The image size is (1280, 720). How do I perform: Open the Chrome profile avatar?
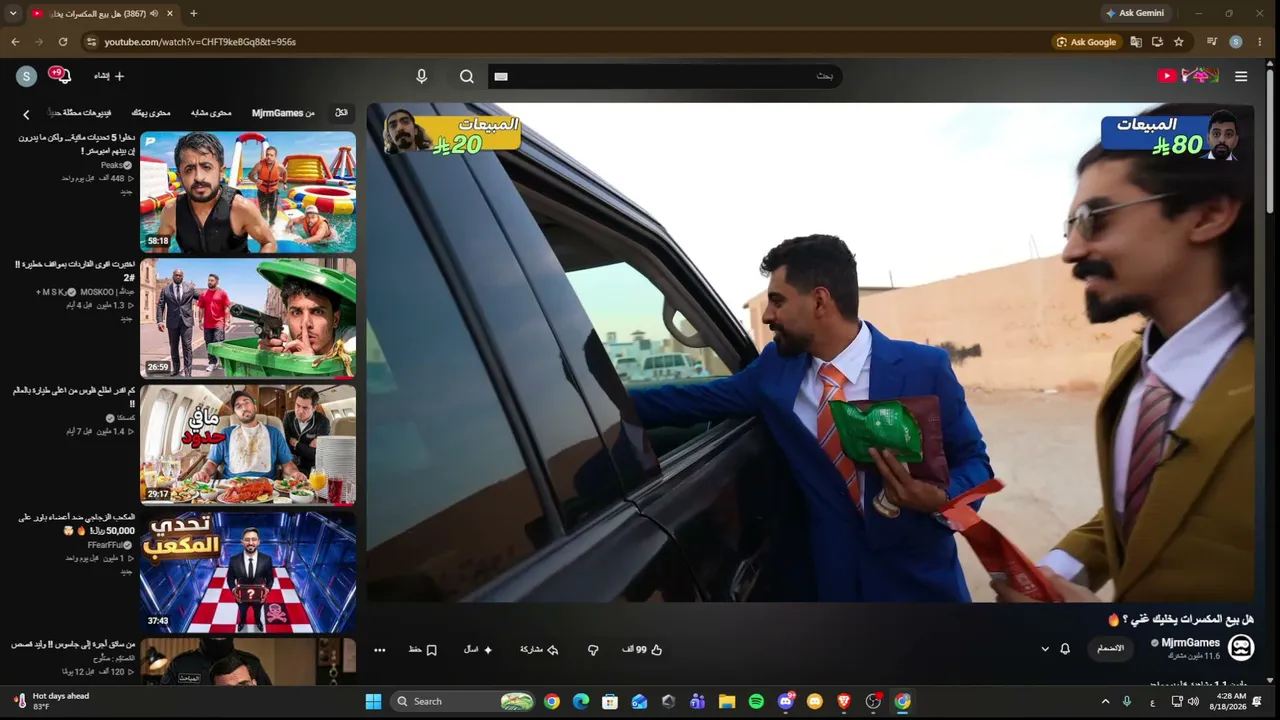1236,42
